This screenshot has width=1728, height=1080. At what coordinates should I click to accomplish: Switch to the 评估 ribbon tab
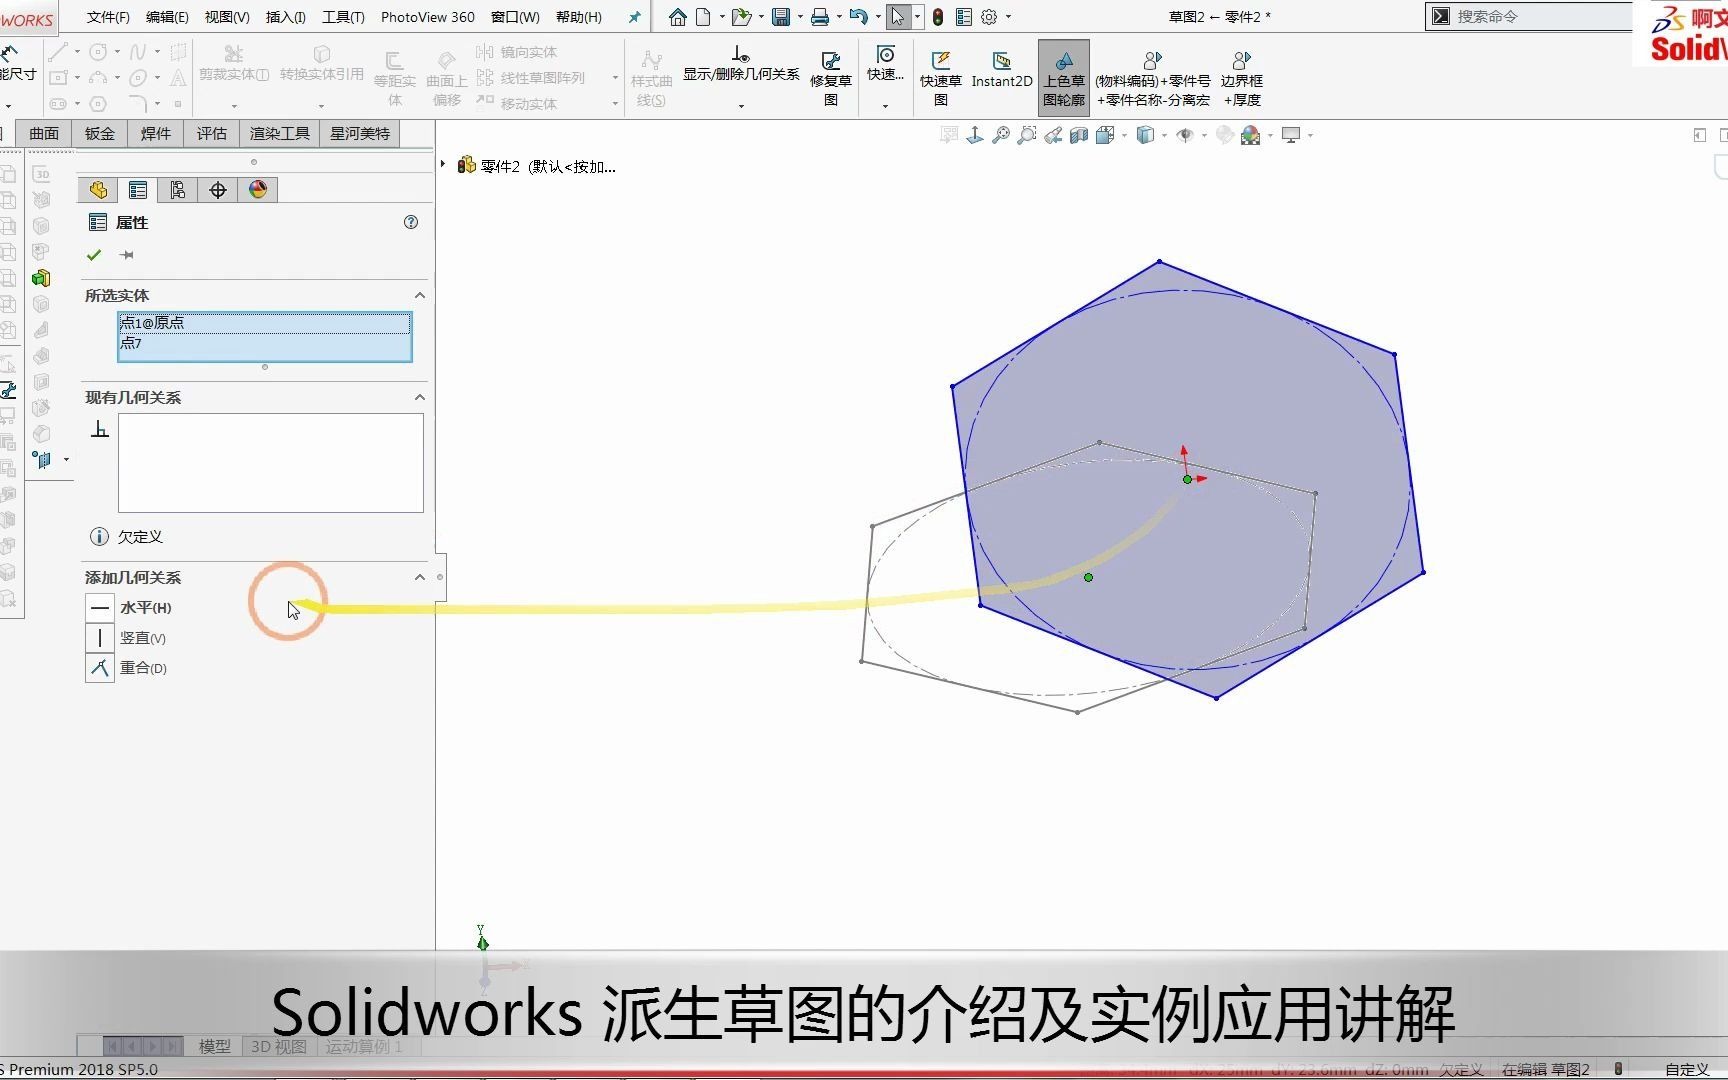[x=212, y=134]
